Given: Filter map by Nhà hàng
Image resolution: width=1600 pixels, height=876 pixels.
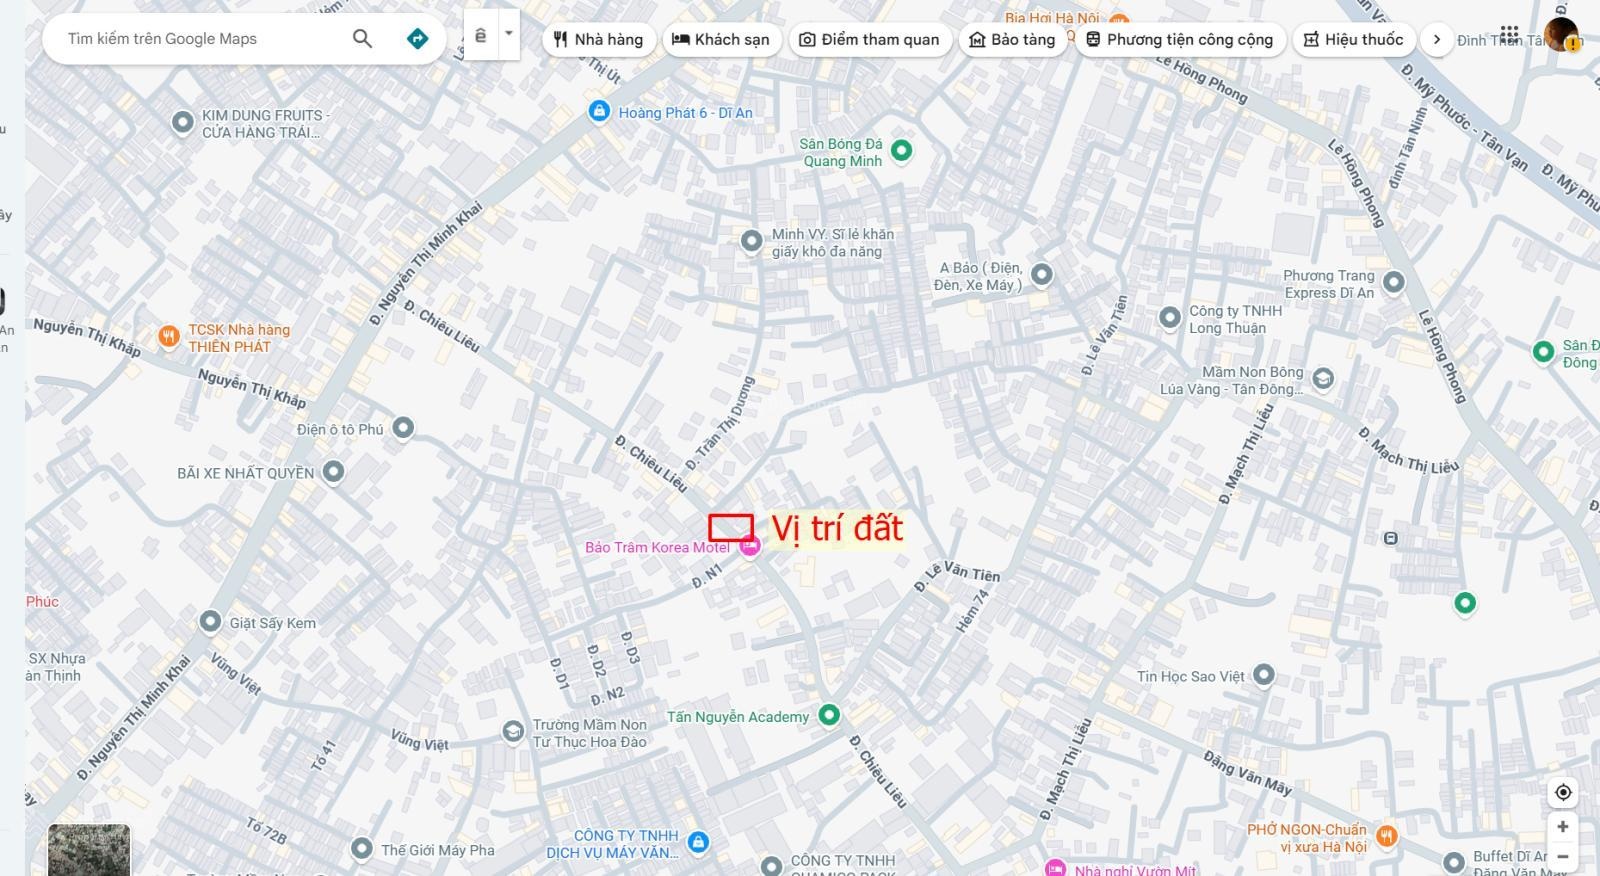Looking at the screenshot, I should [x=599, y=40].
